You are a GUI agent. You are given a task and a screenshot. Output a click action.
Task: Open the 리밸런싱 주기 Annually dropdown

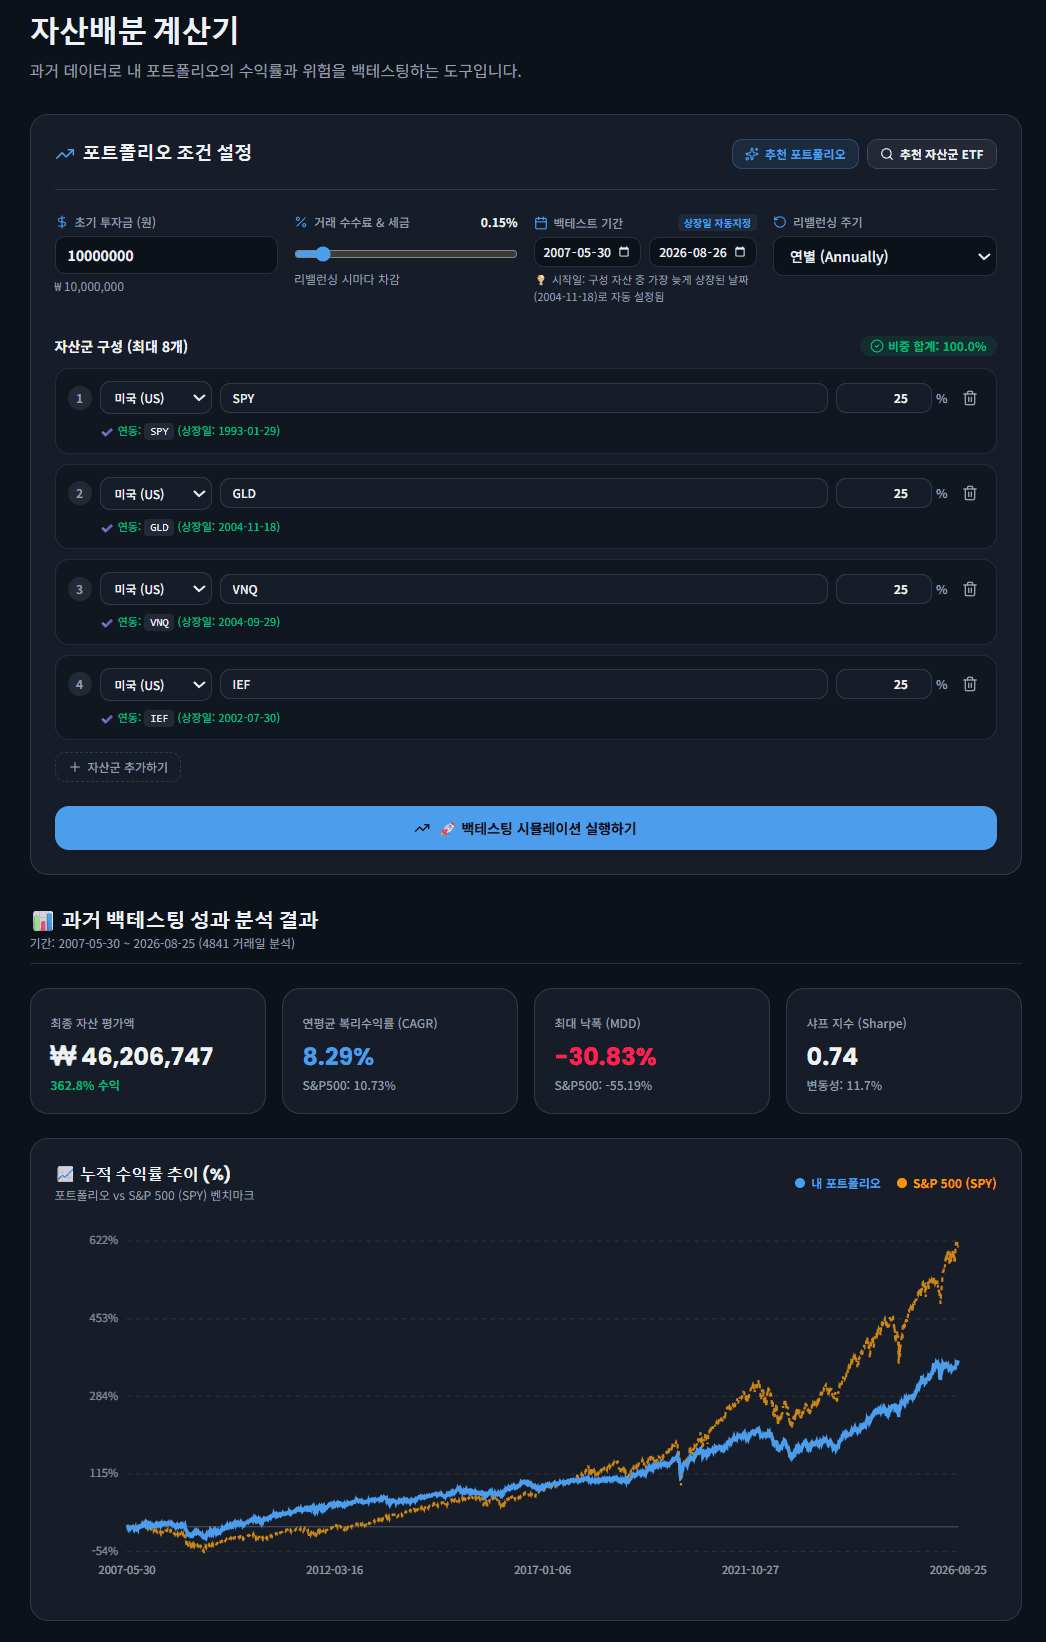[885, 256]
